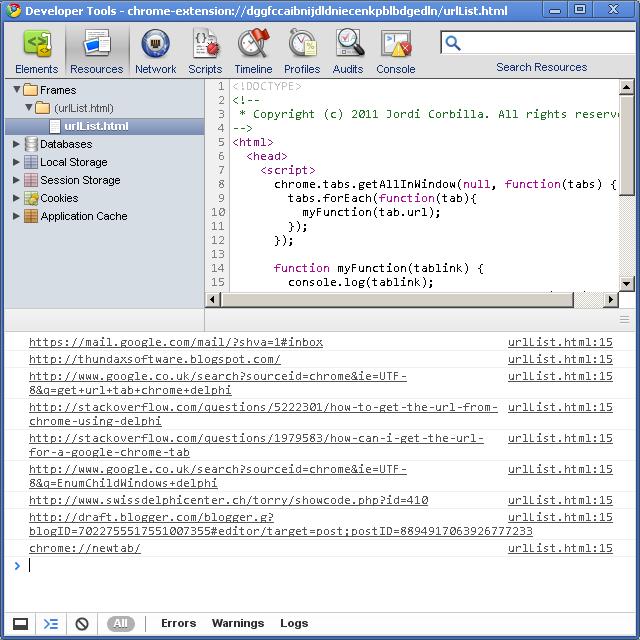Open the Timeline panel icon
The height and width of the screenshot is (640, 640).
point(253,43)
